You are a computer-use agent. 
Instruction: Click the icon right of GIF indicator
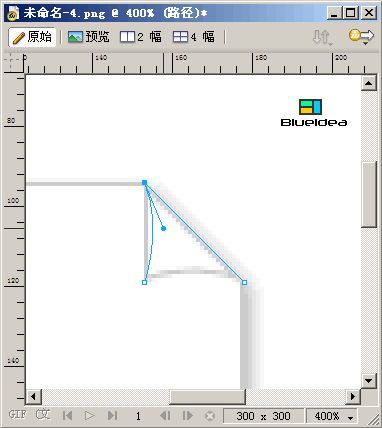coord(43,415)
